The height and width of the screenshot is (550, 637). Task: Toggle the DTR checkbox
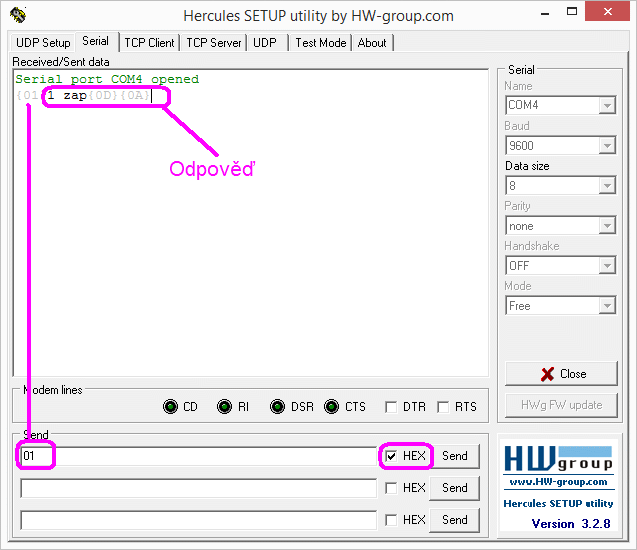tap(391, 407)
